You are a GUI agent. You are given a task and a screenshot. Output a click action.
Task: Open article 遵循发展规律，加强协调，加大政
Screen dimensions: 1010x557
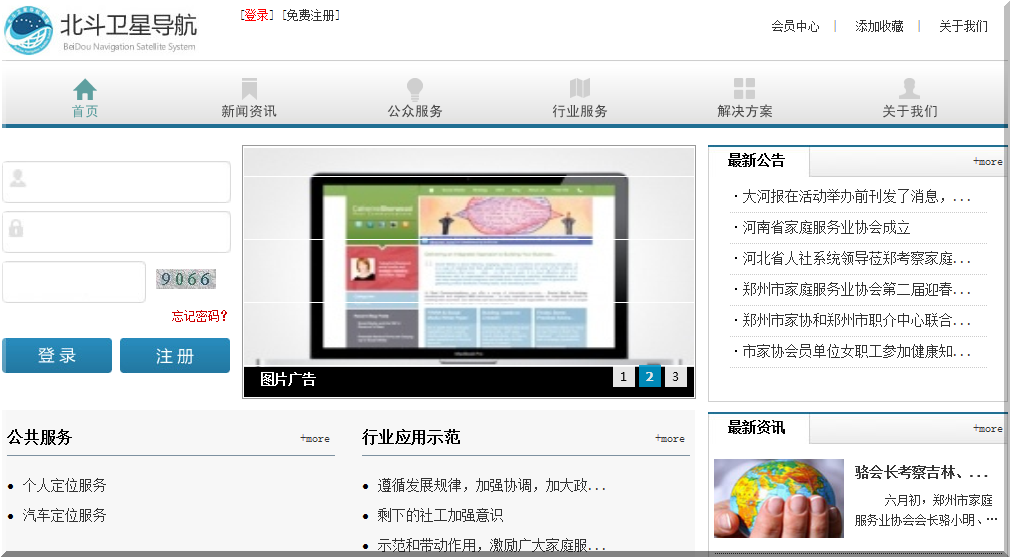[492, 486]
